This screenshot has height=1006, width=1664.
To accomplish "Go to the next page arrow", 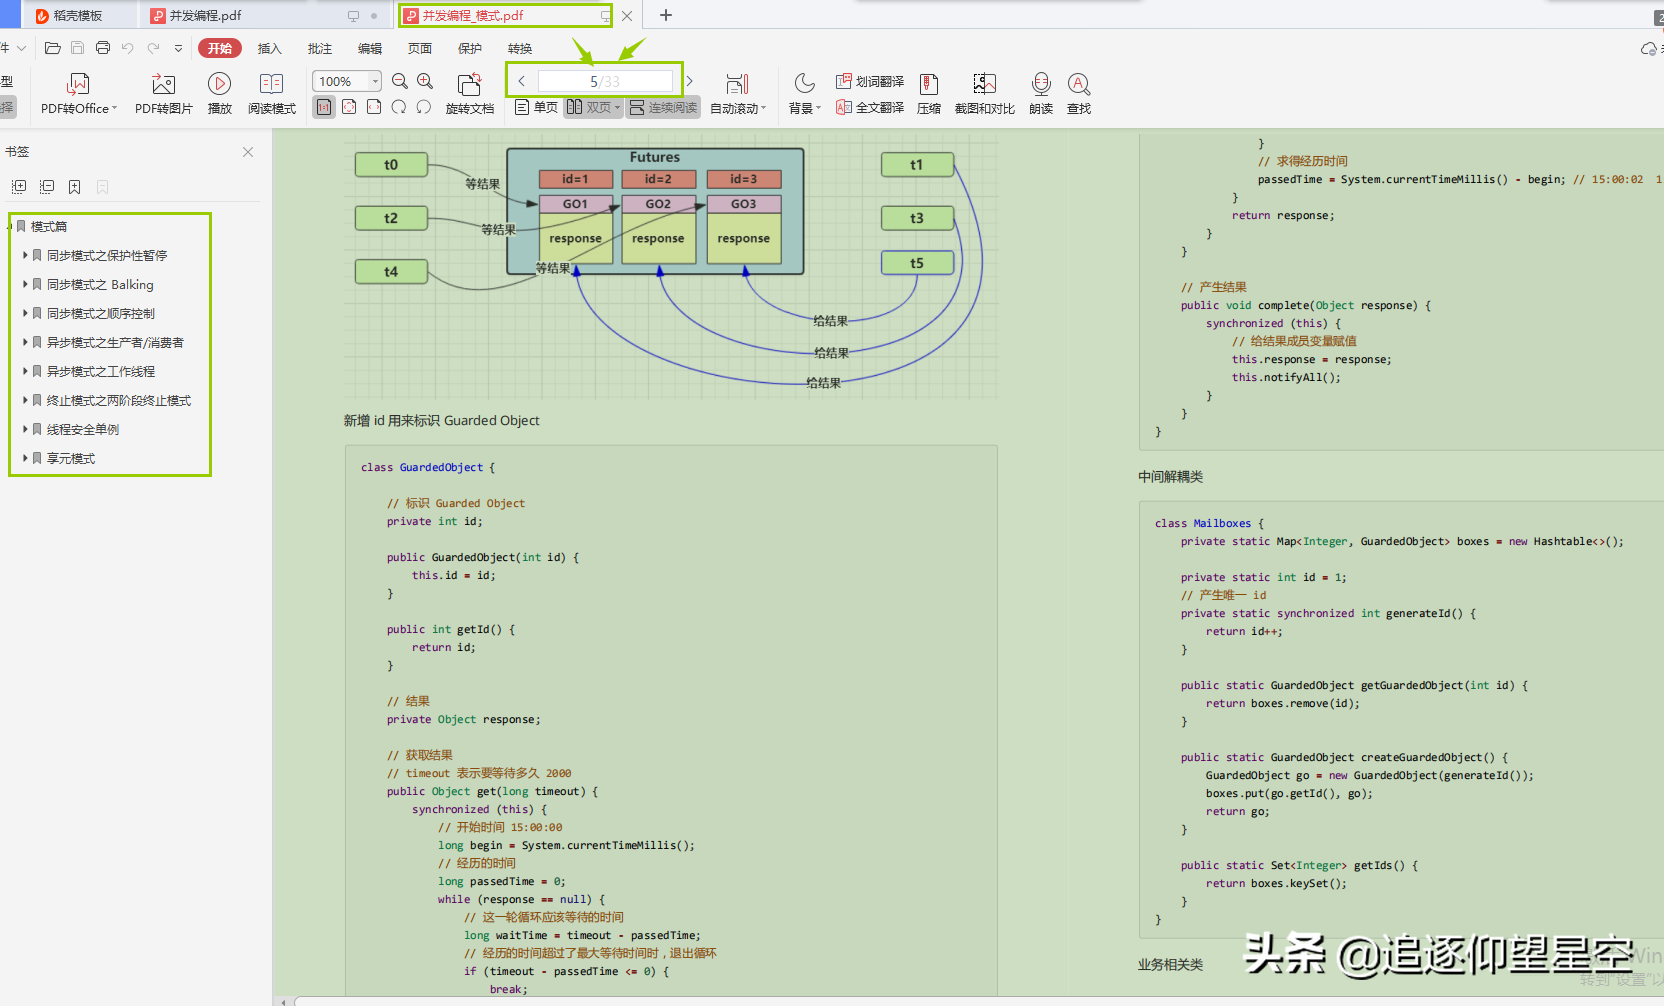I will tap(689, 81).
